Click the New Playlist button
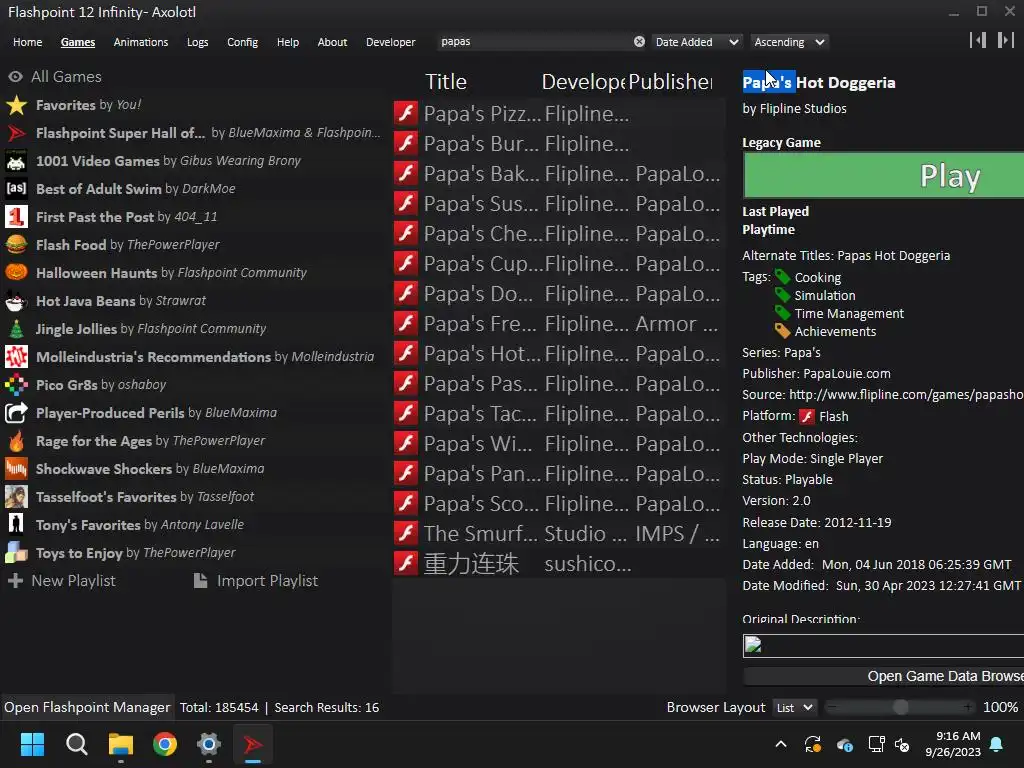This screenshot has height=768, width=1024. [61, 581]
